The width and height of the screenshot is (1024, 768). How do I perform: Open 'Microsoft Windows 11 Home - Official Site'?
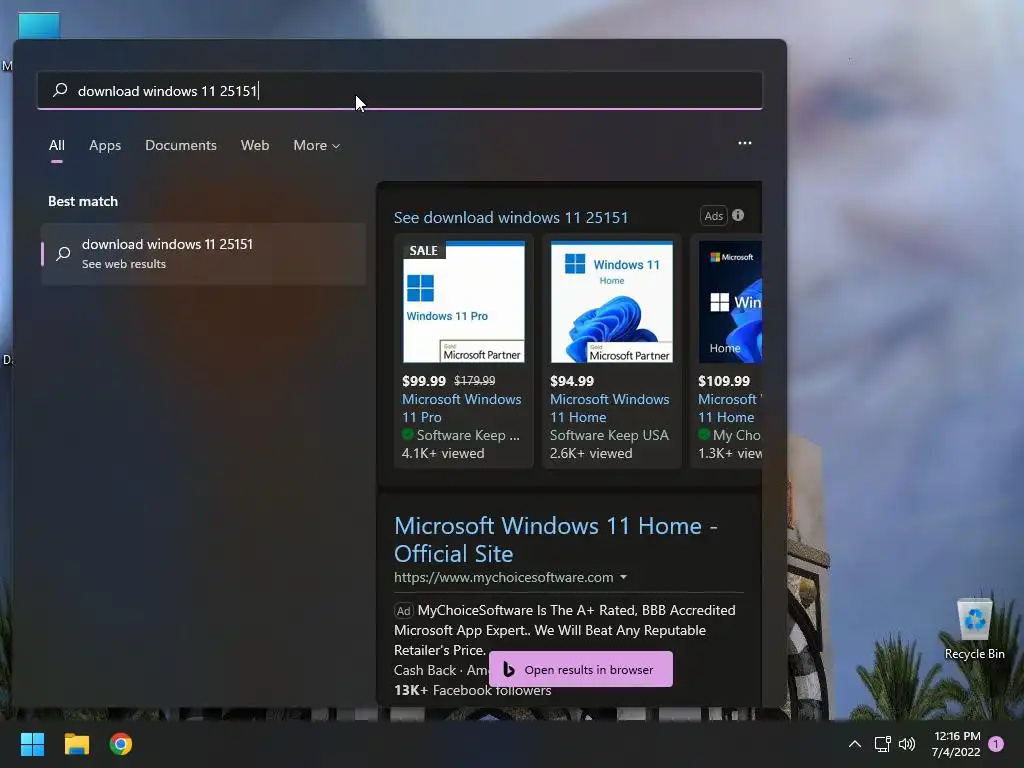coord(555,539)
